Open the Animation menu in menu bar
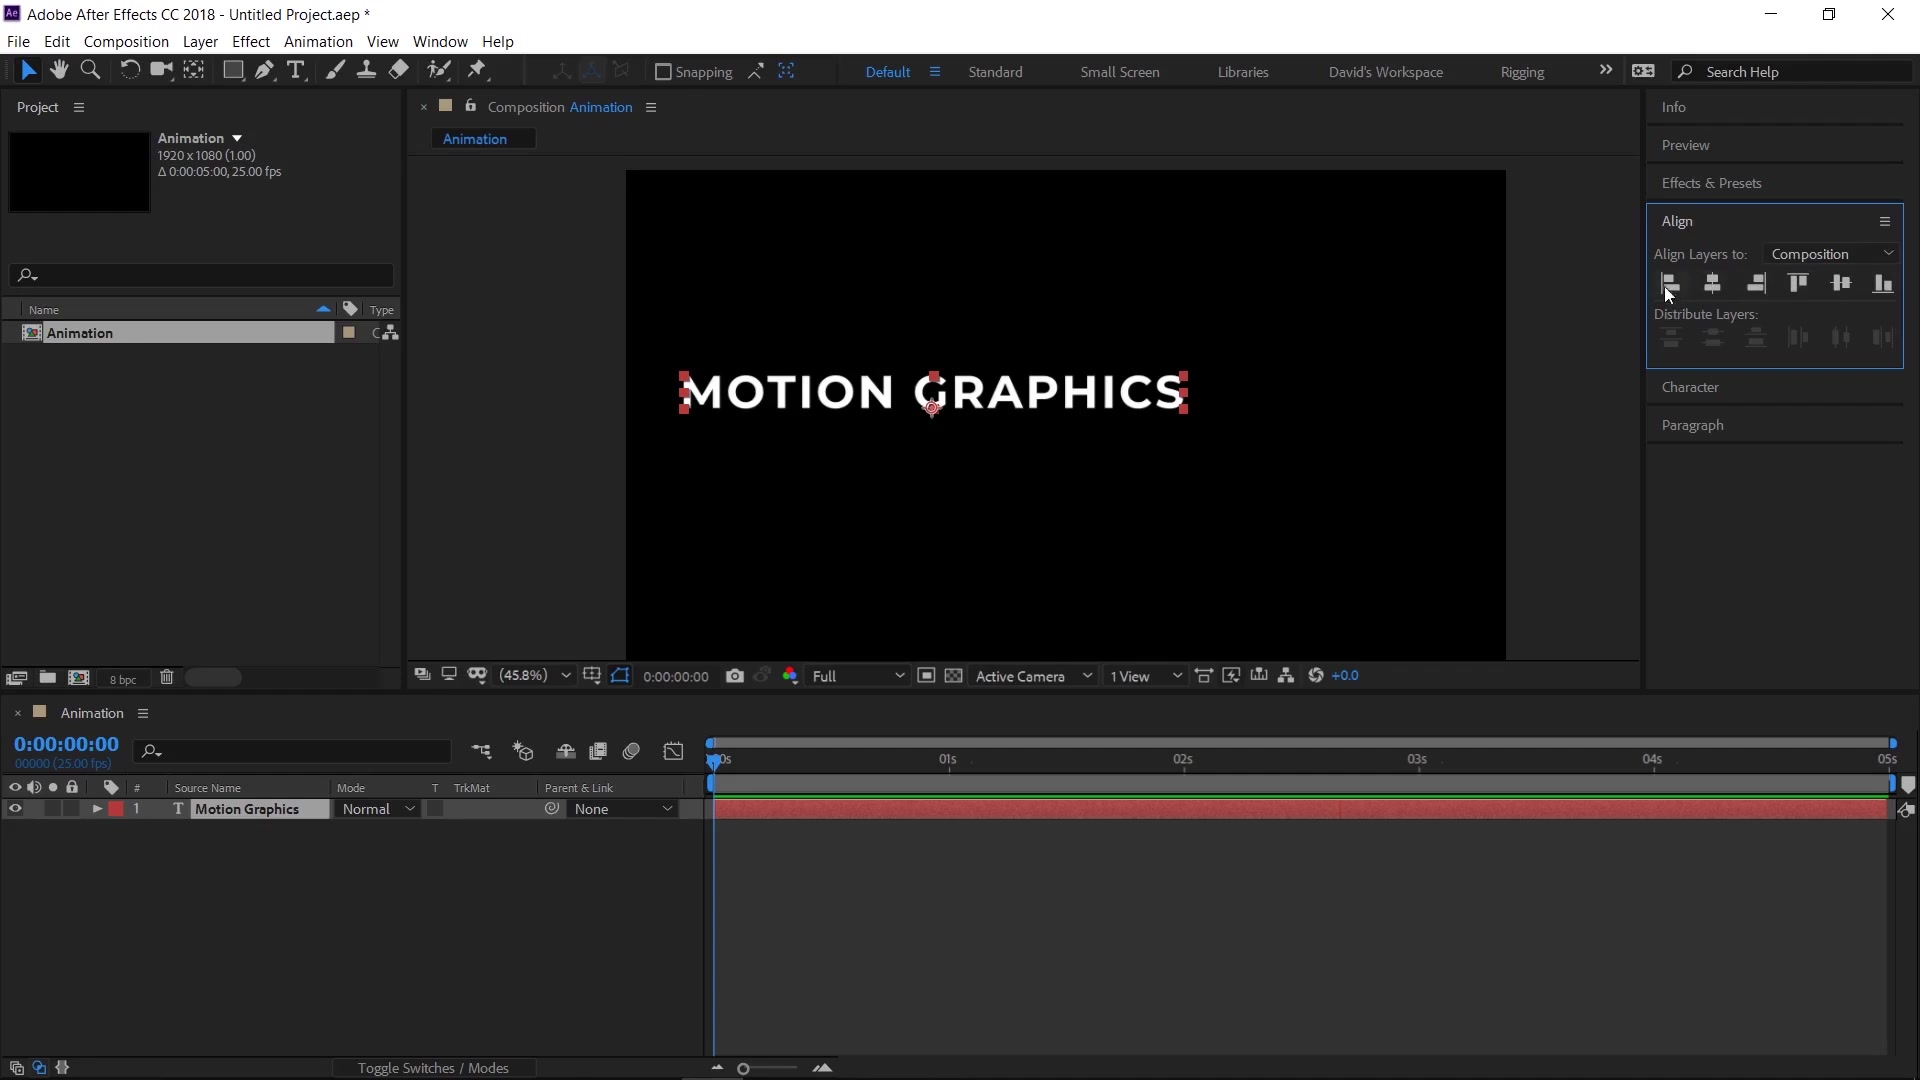This screenshot has height=1080, width=1920. coord(316,41)
